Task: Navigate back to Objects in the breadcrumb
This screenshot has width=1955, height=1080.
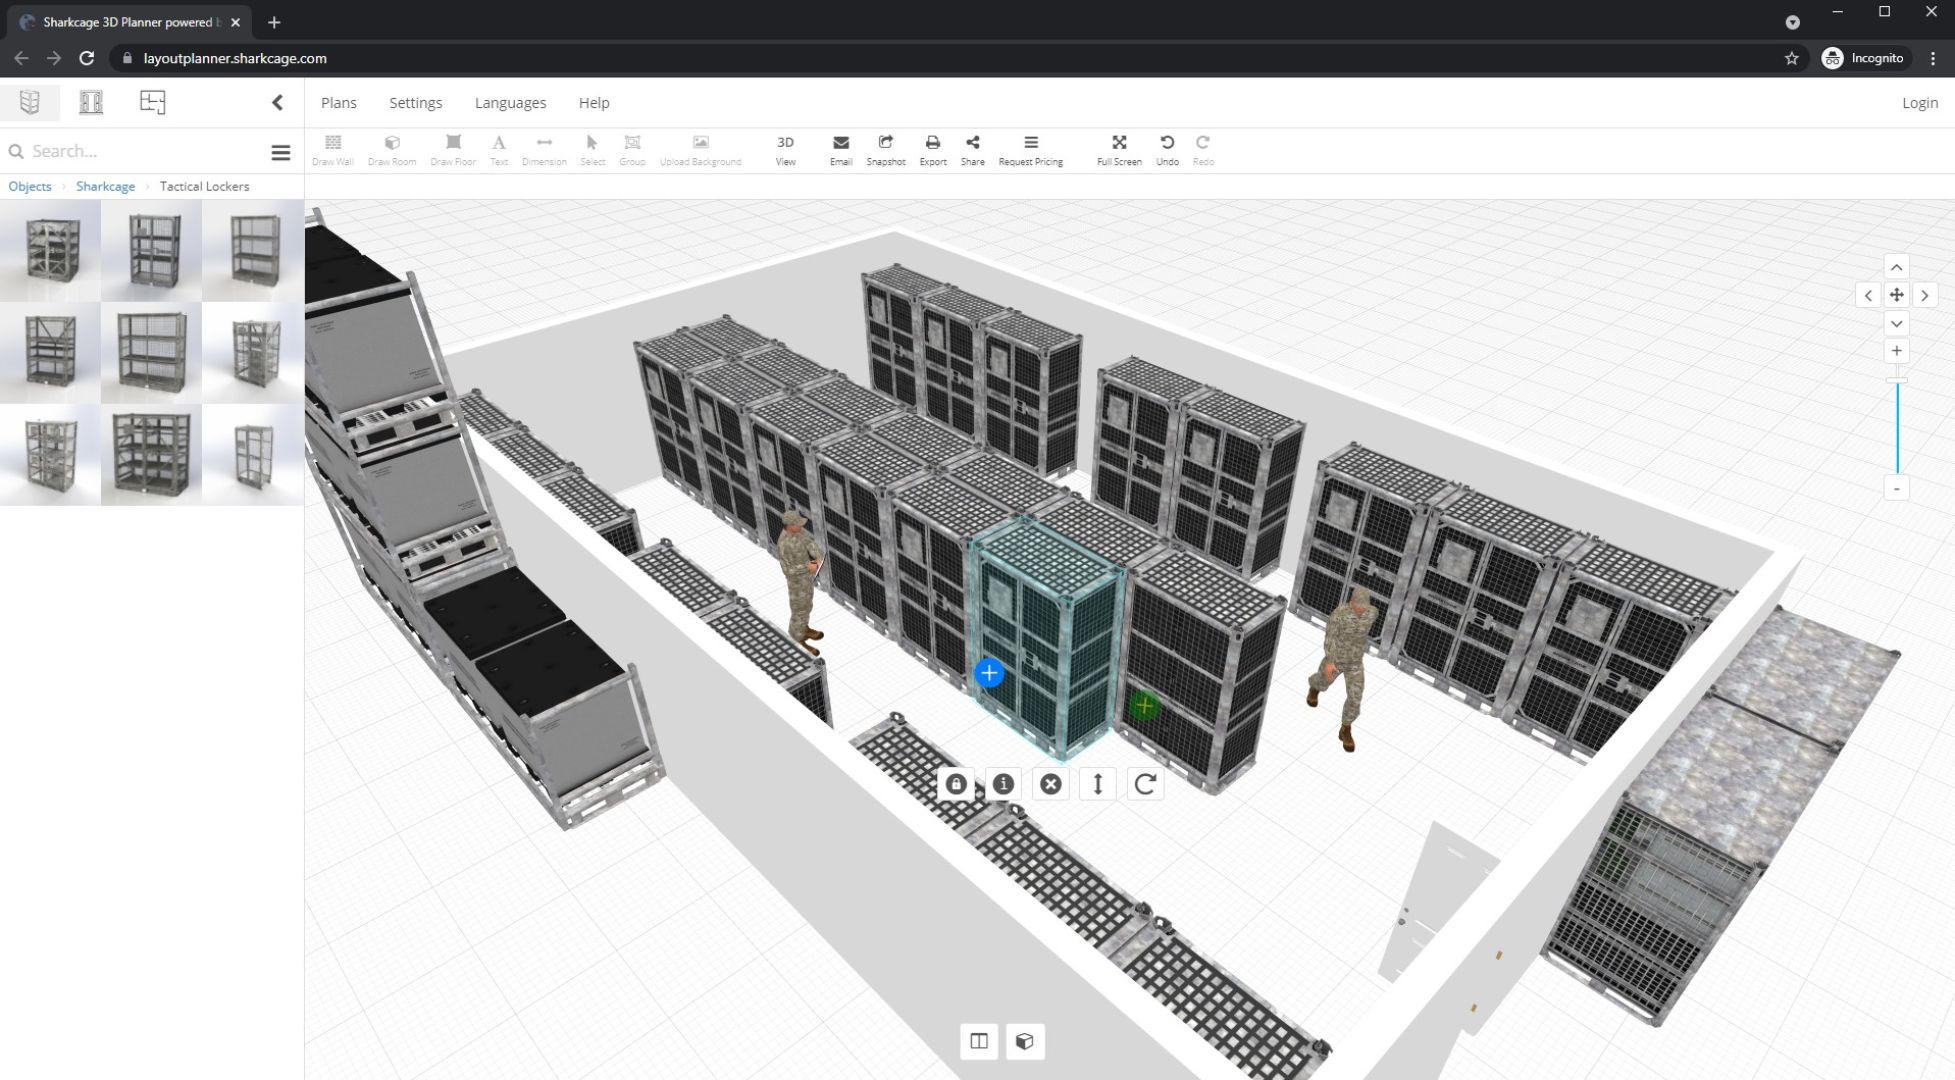Action: click(x=29, y=186)
